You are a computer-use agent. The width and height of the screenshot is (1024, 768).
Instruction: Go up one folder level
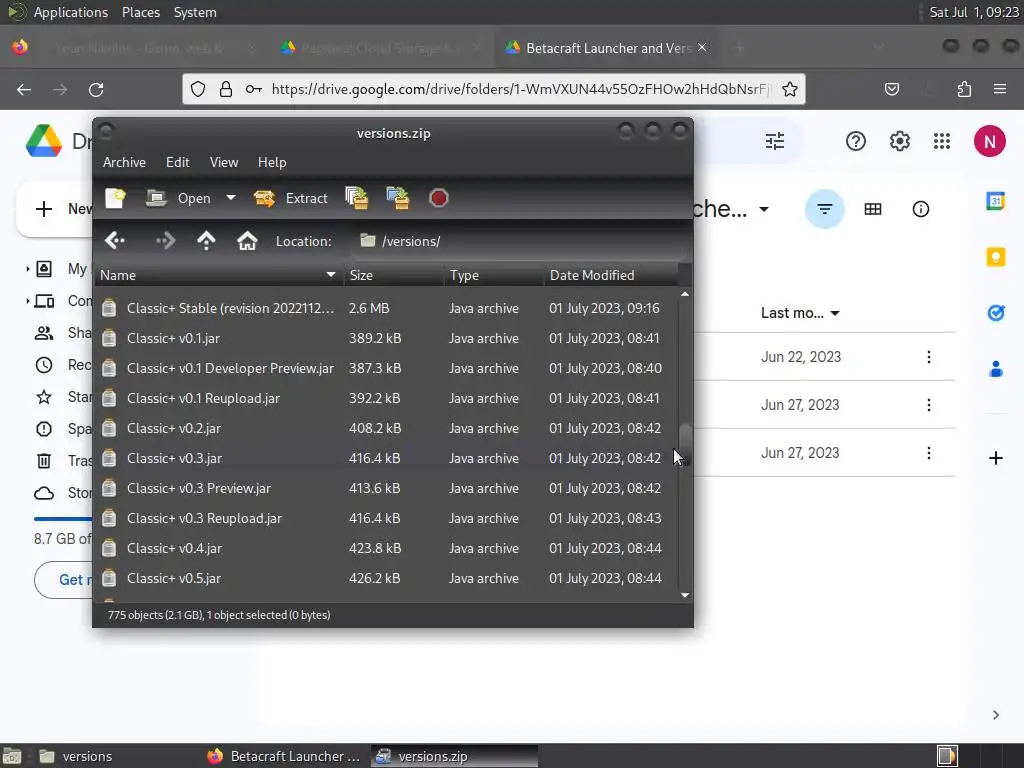(x=206, y=241)
